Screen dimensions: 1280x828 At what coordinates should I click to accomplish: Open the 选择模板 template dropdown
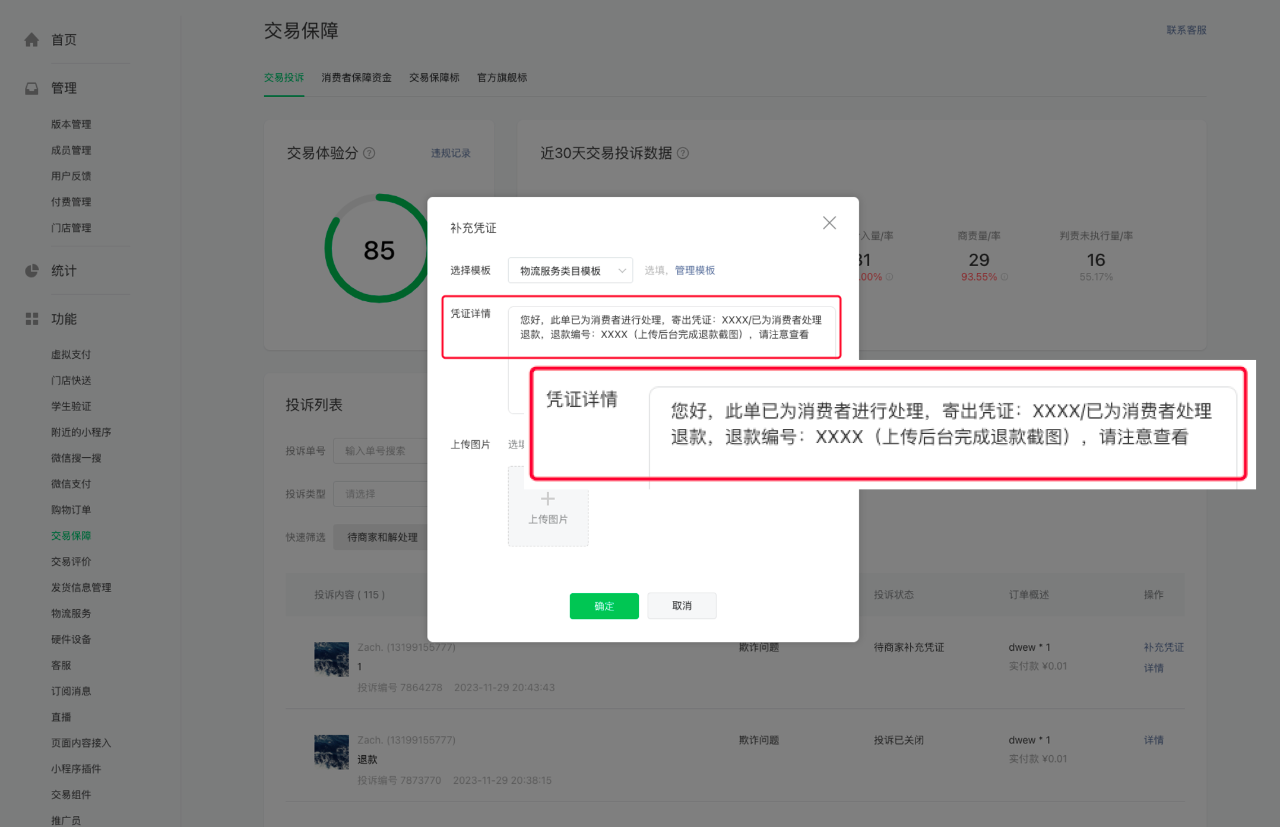pos(570,270)
